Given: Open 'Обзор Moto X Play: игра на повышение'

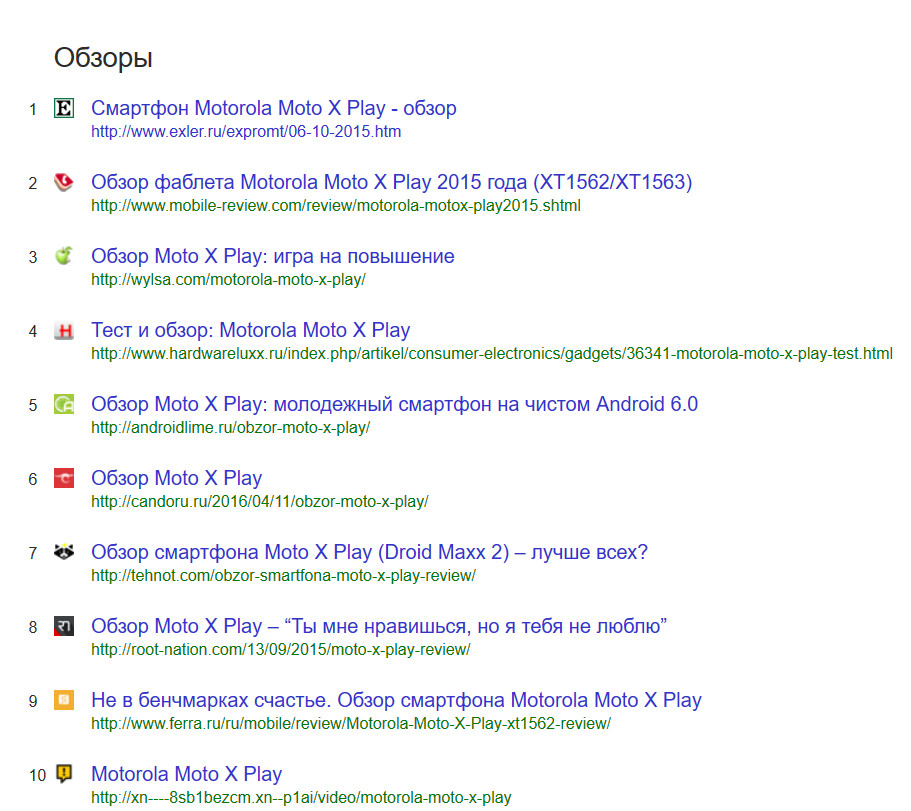Looking at the screenshot, I should [x=272, y=256].
